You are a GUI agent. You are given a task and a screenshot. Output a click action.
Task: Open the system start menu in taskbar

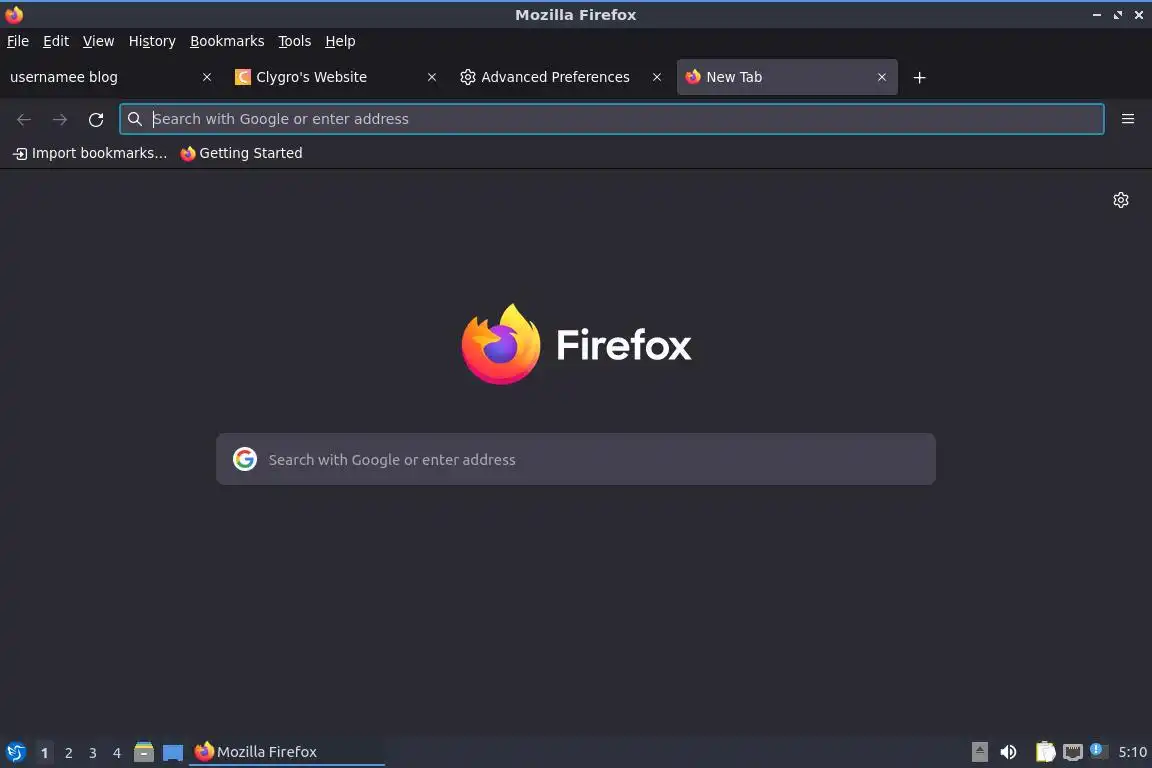(x=15, y=752)
